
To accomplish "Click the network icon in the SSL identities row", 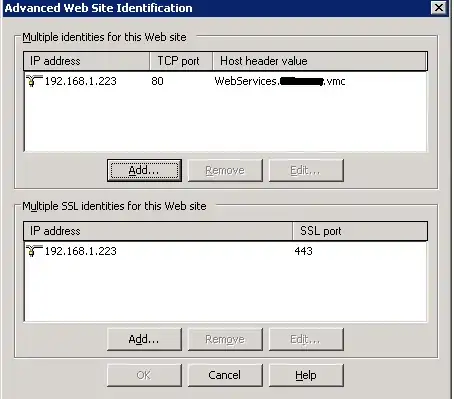I will (34, 251).
